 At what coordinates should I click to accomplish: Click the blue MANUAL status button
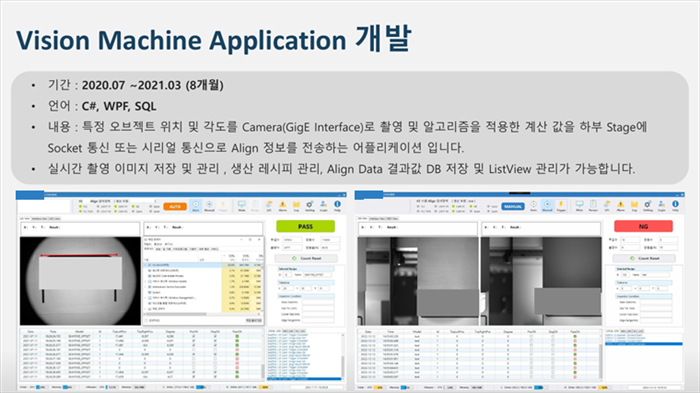tap(513, 206)
